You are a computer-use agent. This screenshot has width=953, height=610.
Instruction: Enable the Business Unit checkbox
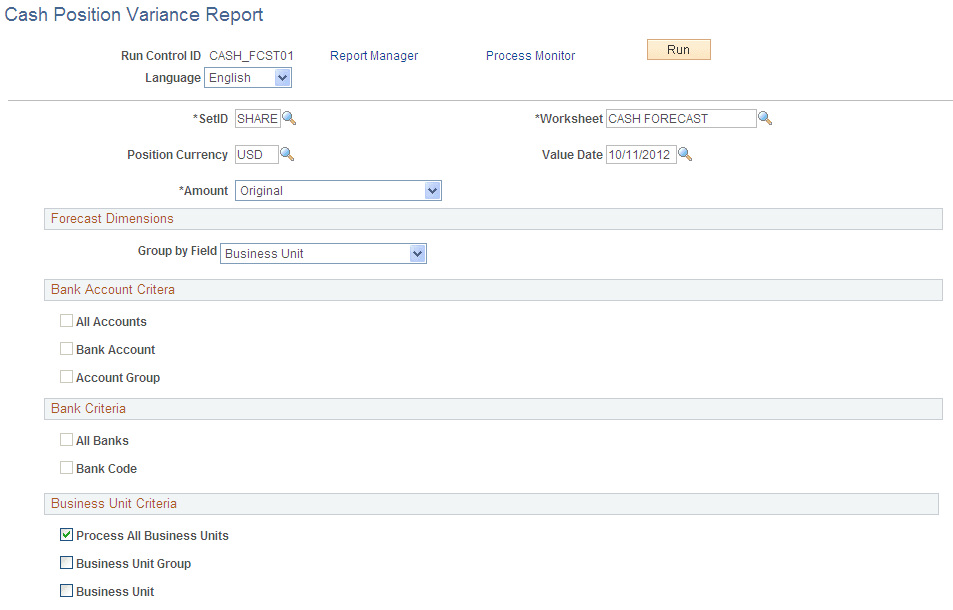(x=66, y=591)
